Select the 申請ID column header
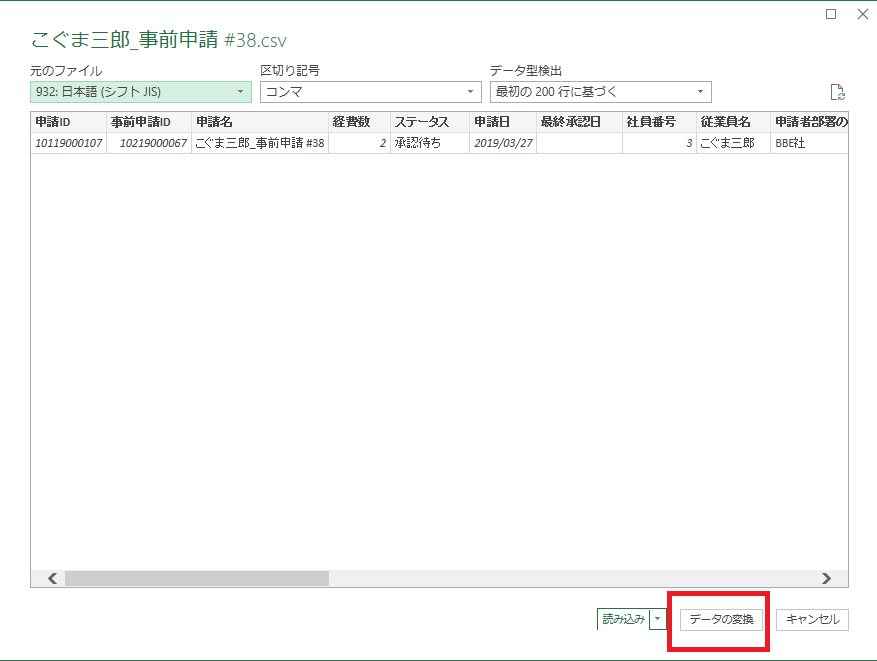 [x=69, y=122]
